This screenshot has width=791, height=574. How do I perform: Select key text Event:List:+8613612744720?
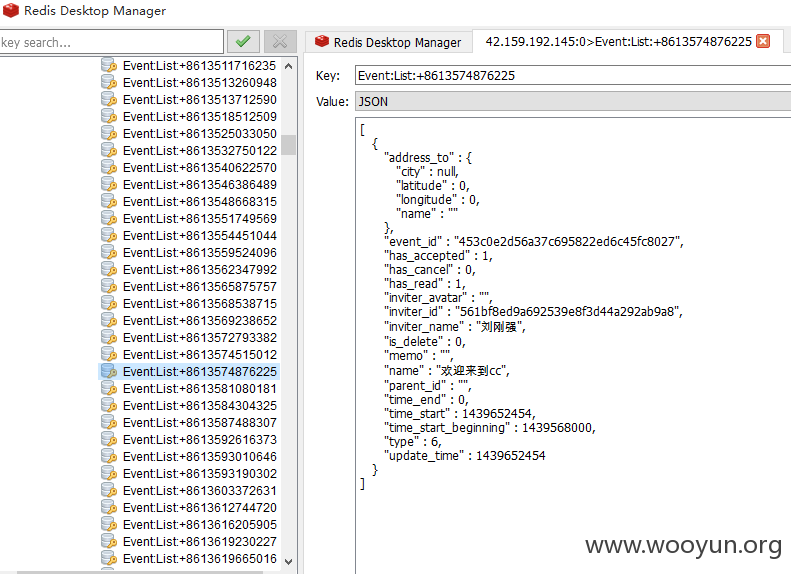coord(200,507)
